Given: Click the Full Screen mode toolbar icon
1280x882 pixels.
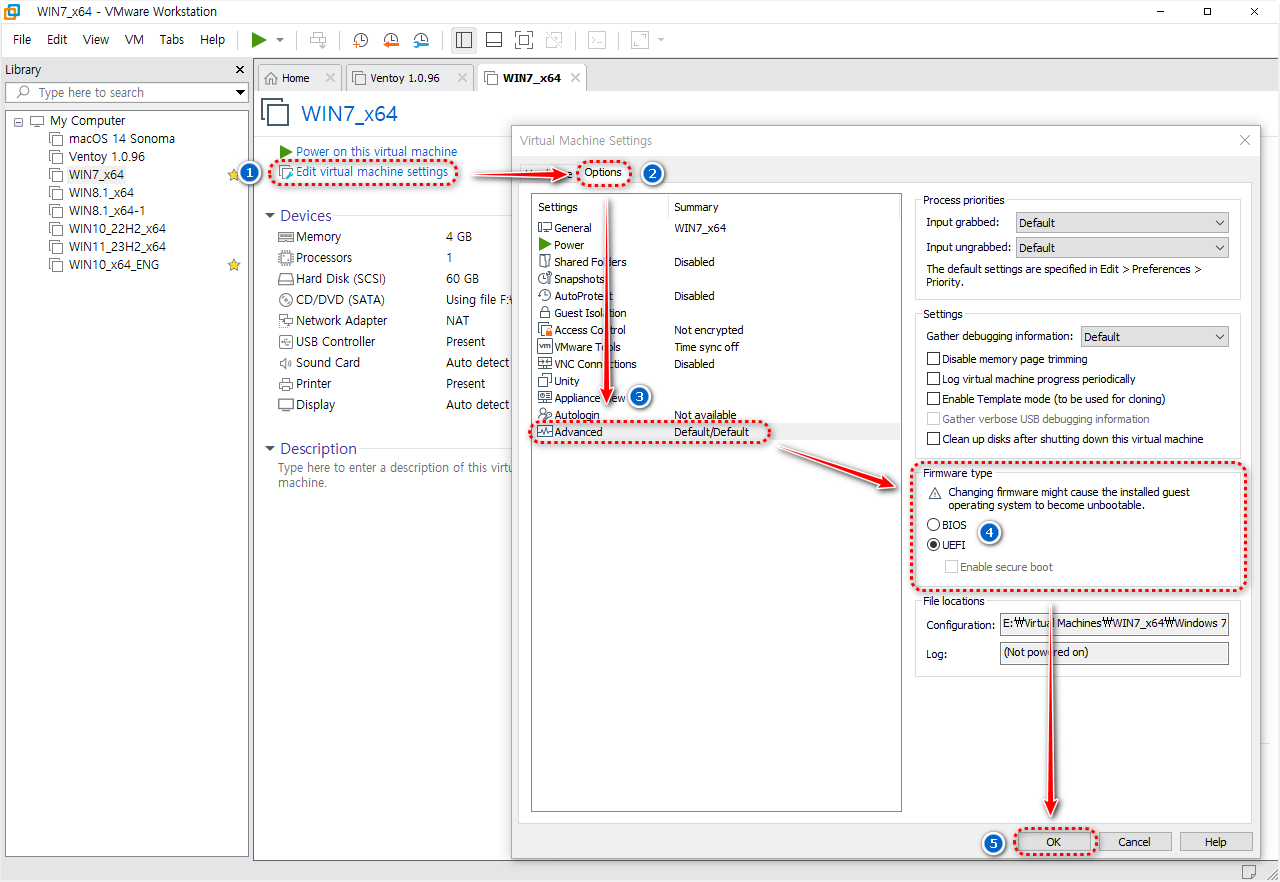Looking at the screenshot, I should coord(524,40).
